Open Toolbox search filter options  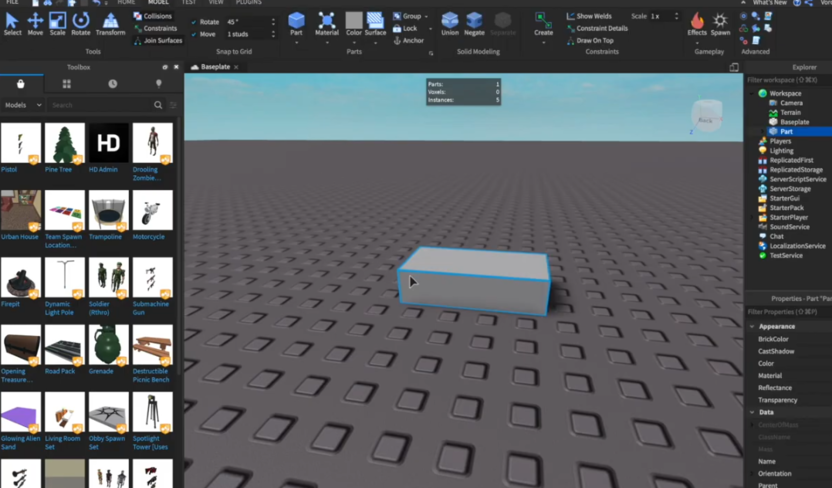click(174, 105)
